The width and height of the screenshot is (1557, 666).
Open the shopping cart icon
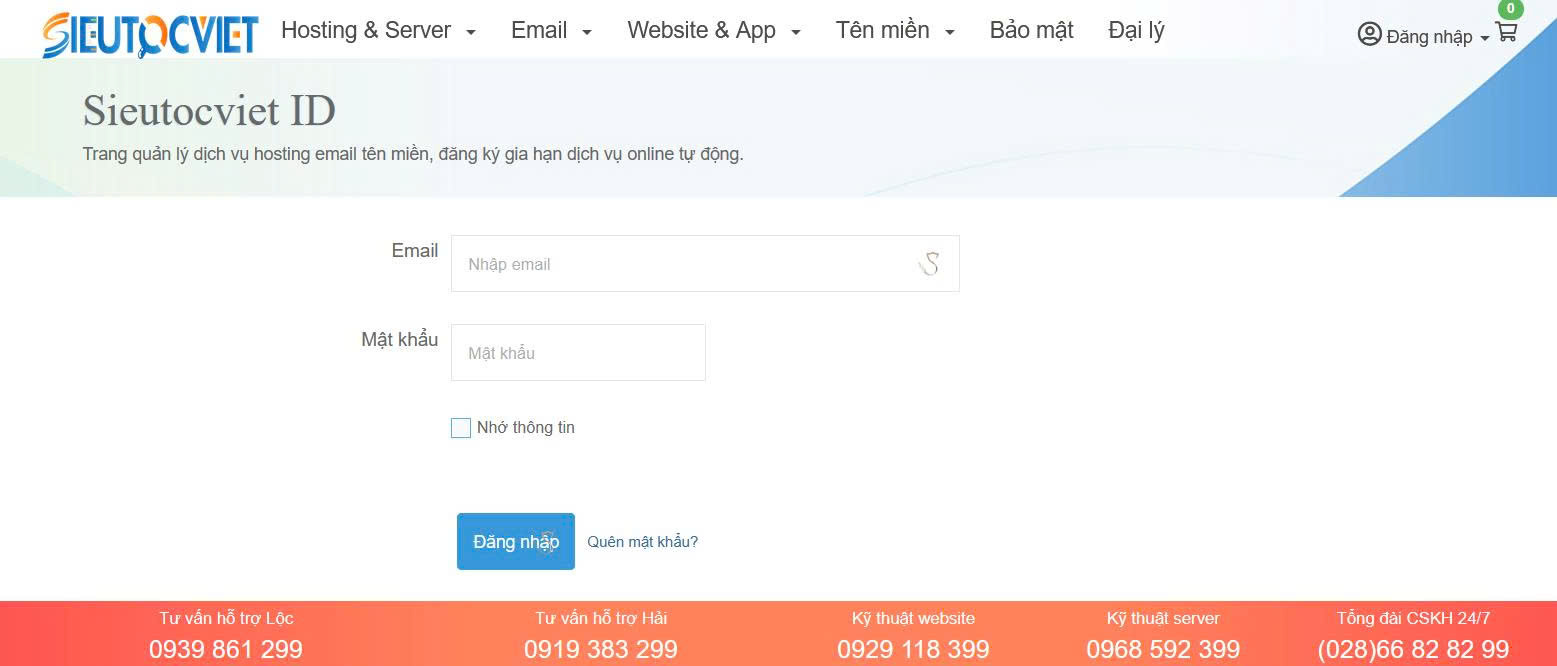(1507, 32)
